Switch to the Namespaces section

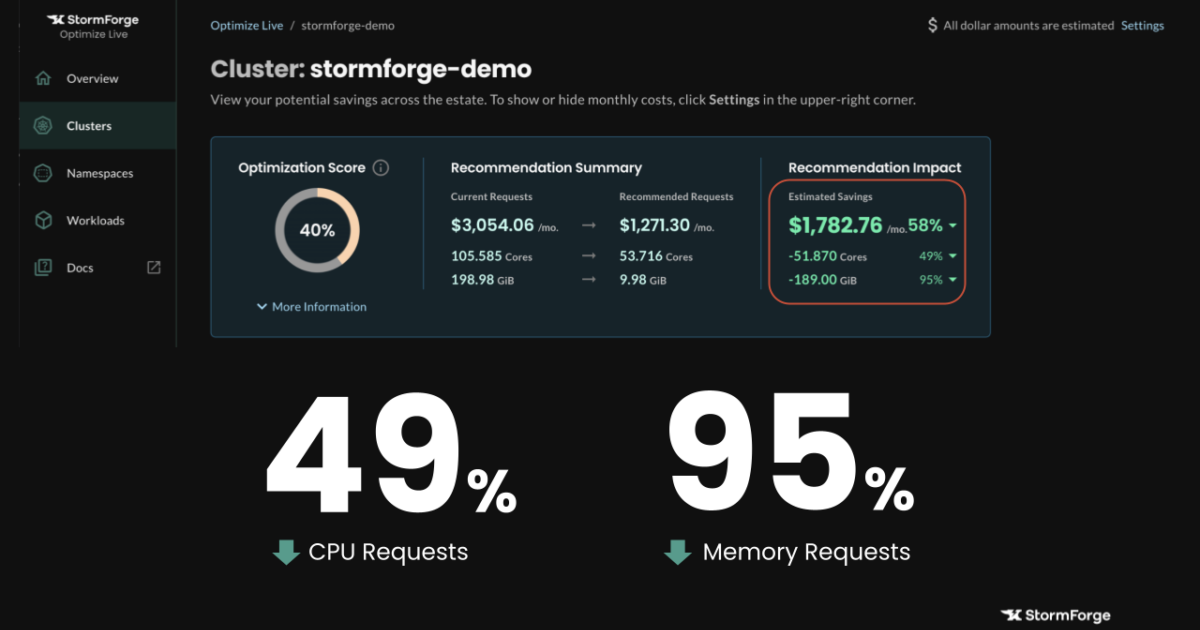99,173
